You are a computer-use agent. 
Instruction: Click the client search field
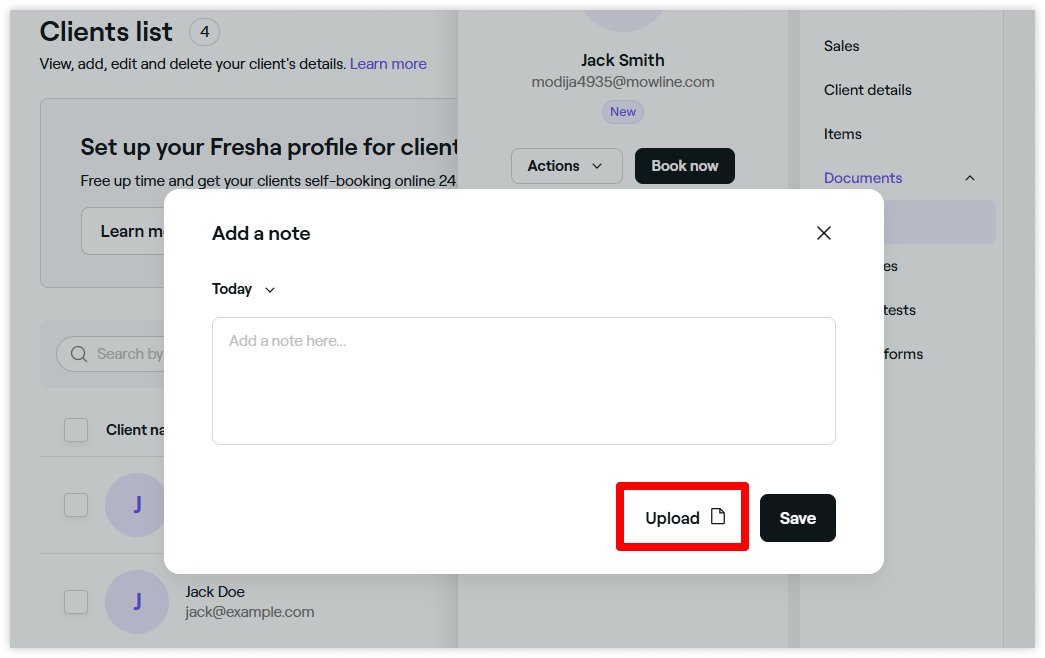113,354
